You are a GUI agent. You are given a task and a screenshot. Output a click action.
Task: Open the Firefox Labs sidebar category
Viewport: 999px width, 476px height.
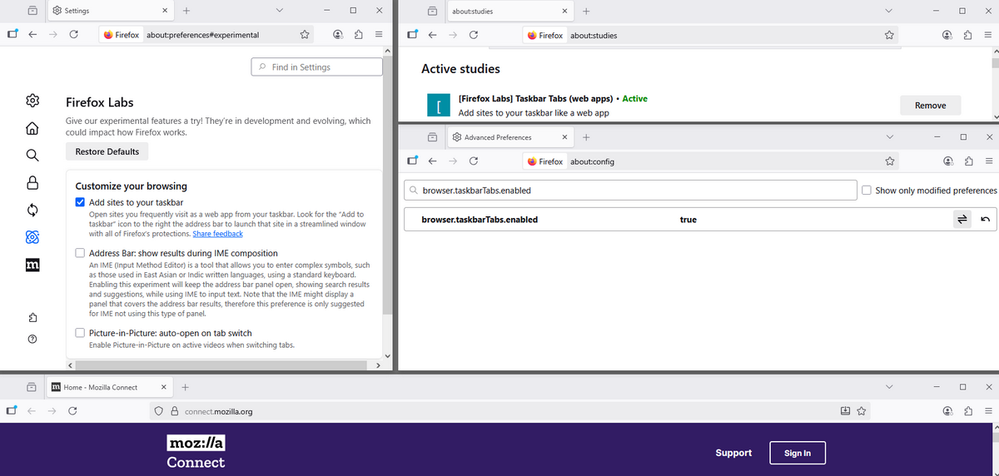tap(33, 237)
